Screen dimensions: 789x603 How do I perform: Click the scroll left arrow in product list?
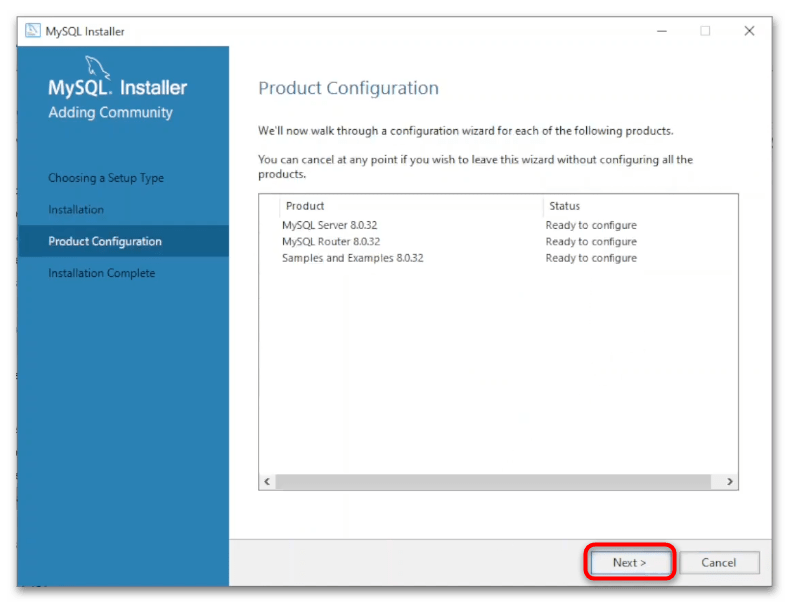(267, 482)
